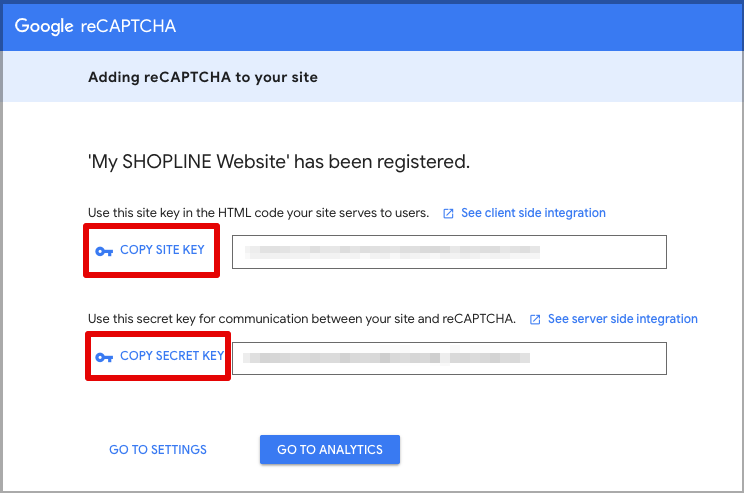The height and width of the screenshot is (493, 744).
Task: Copy the site key using COPY SITE KEY
Action: click(x=151, y=250)
